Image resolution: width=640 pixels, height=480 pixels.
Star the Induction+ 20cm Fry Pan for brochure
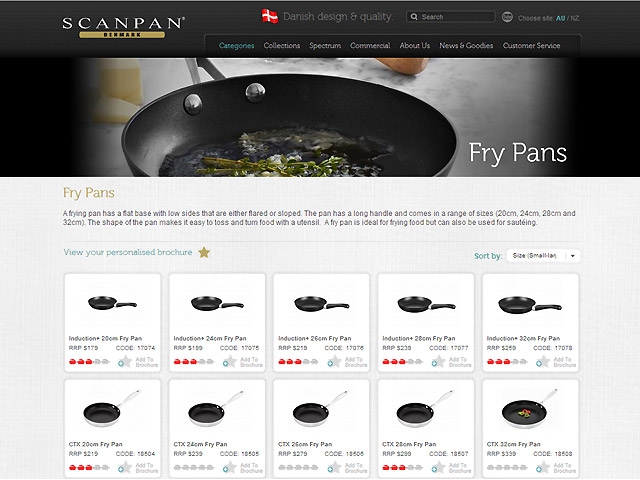[126, 361]
